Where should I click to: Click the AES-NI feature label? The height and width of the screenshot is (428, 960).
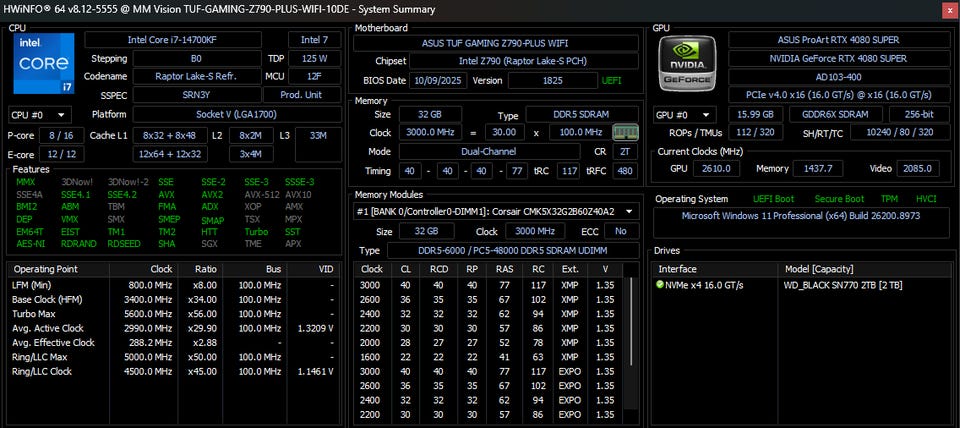(31, 244)
